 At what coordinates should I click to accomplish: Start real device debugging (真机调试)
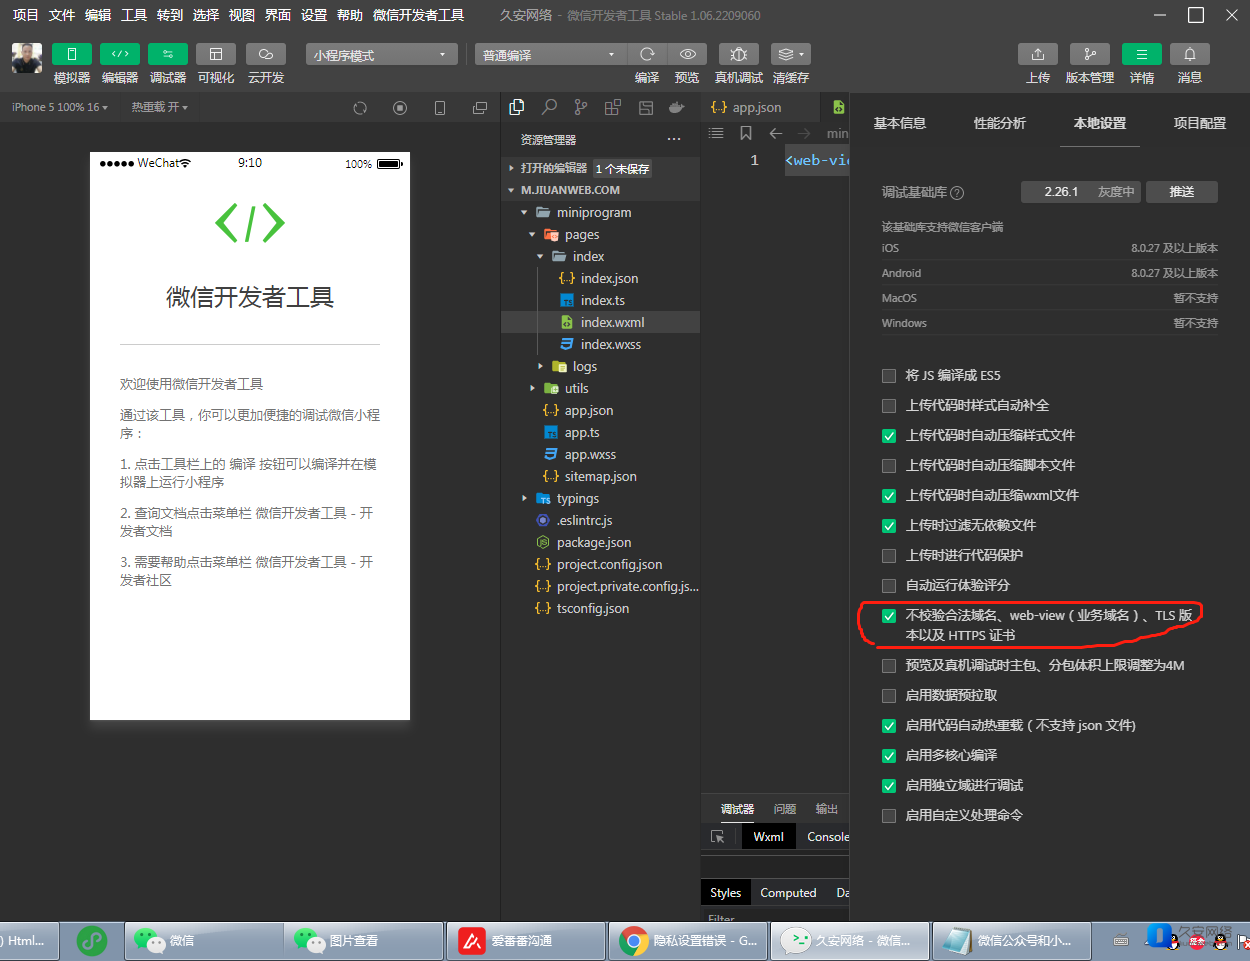(x=739, y=54)
